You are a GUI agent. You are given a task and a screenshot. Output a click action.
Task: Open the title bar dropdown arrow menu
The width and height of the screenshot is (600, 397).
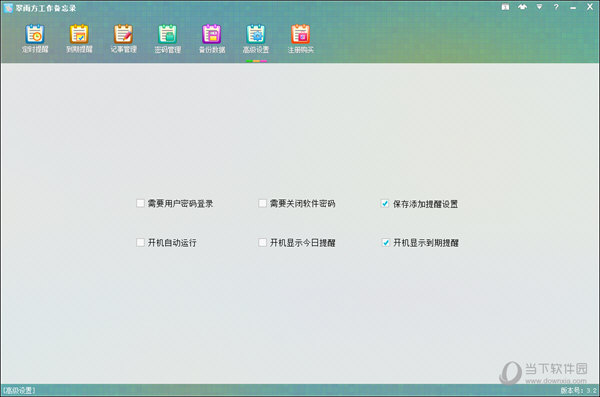click(x=539, y=7)
